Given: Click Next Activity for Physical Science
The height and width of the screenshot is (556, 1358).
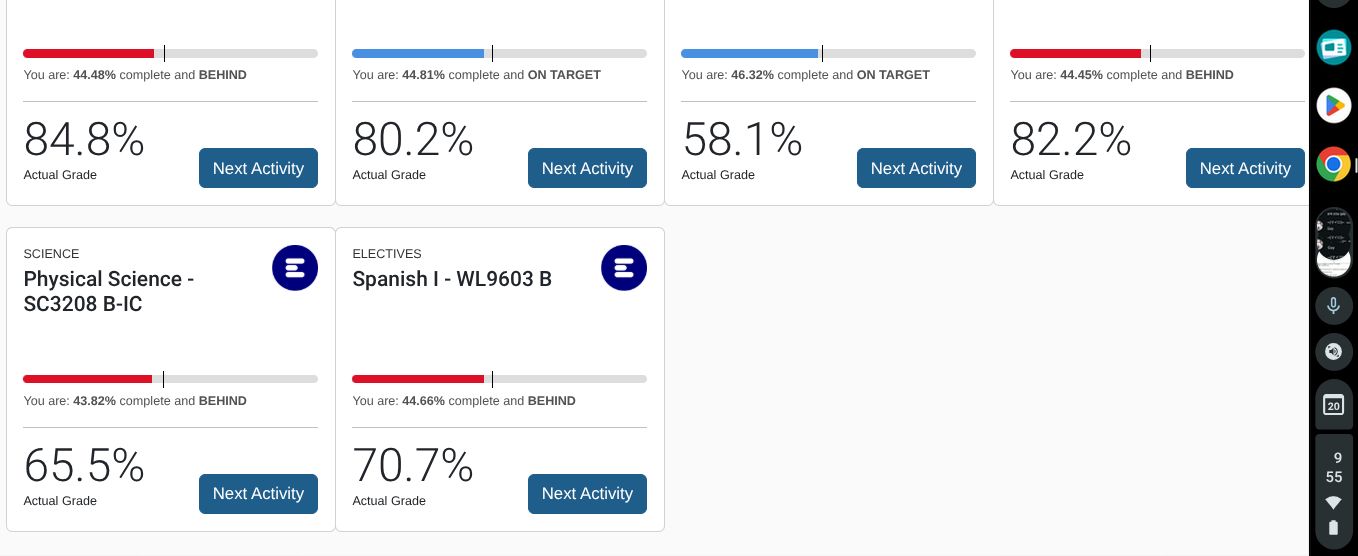Looking at the screenshot, I should pyautogui.click(x=258, y=494).
